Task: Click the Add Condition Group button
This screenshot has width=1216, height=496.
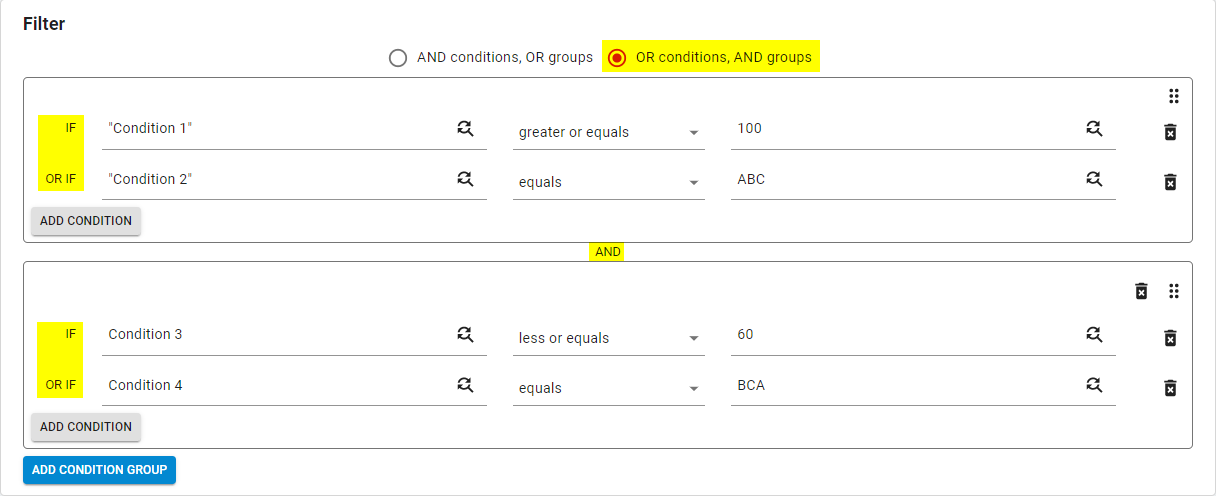Action: pyautogui.click(x=100, y=470)
